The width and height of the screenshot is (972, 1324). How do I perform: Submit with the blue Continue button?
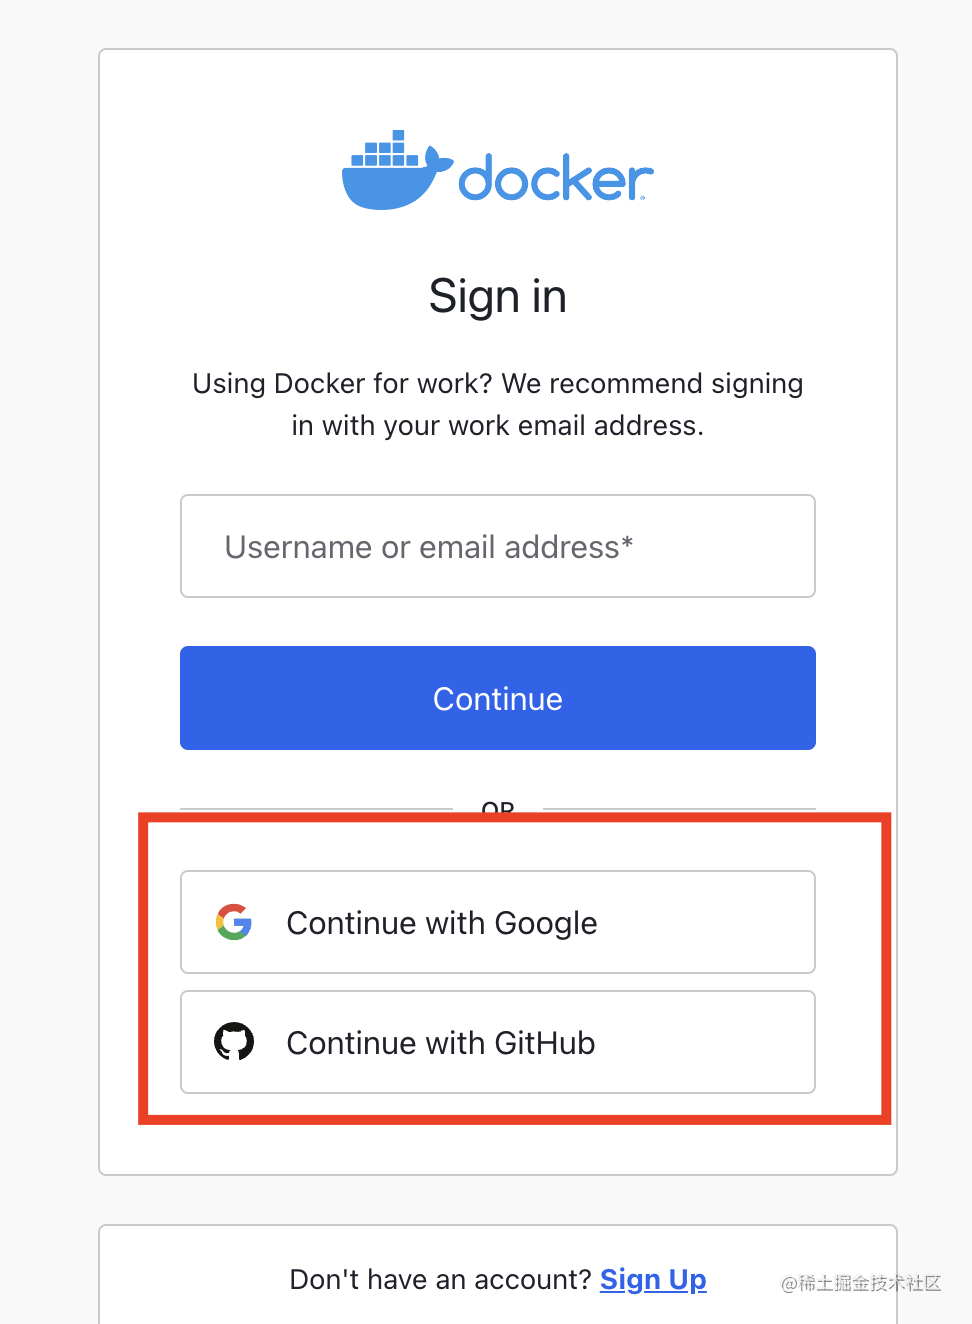point(498,698)
